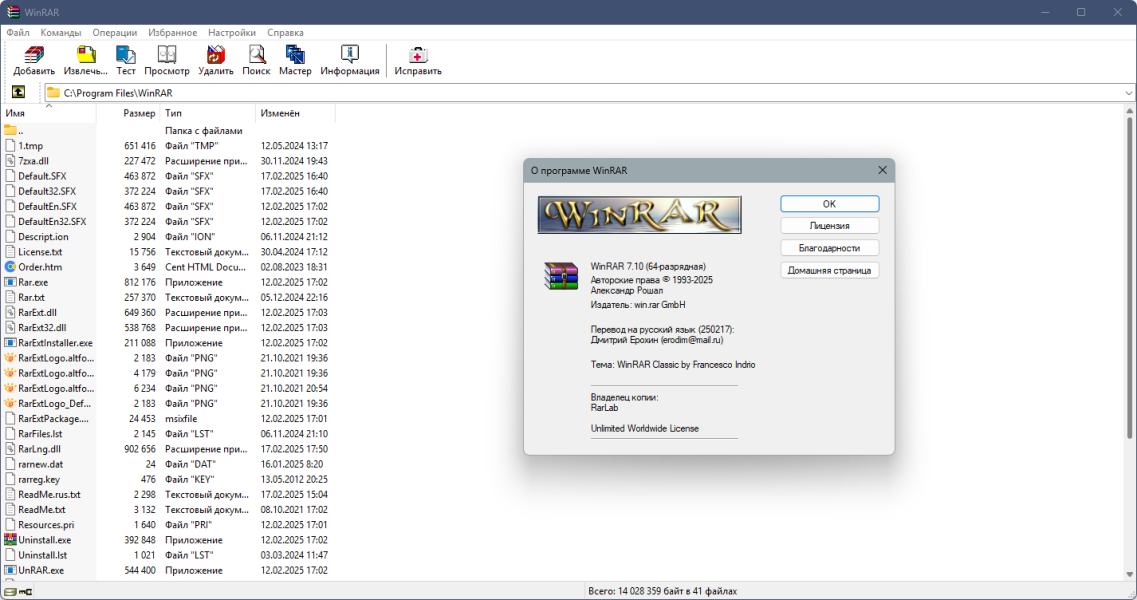Select the Order.htm file icon

10,267
